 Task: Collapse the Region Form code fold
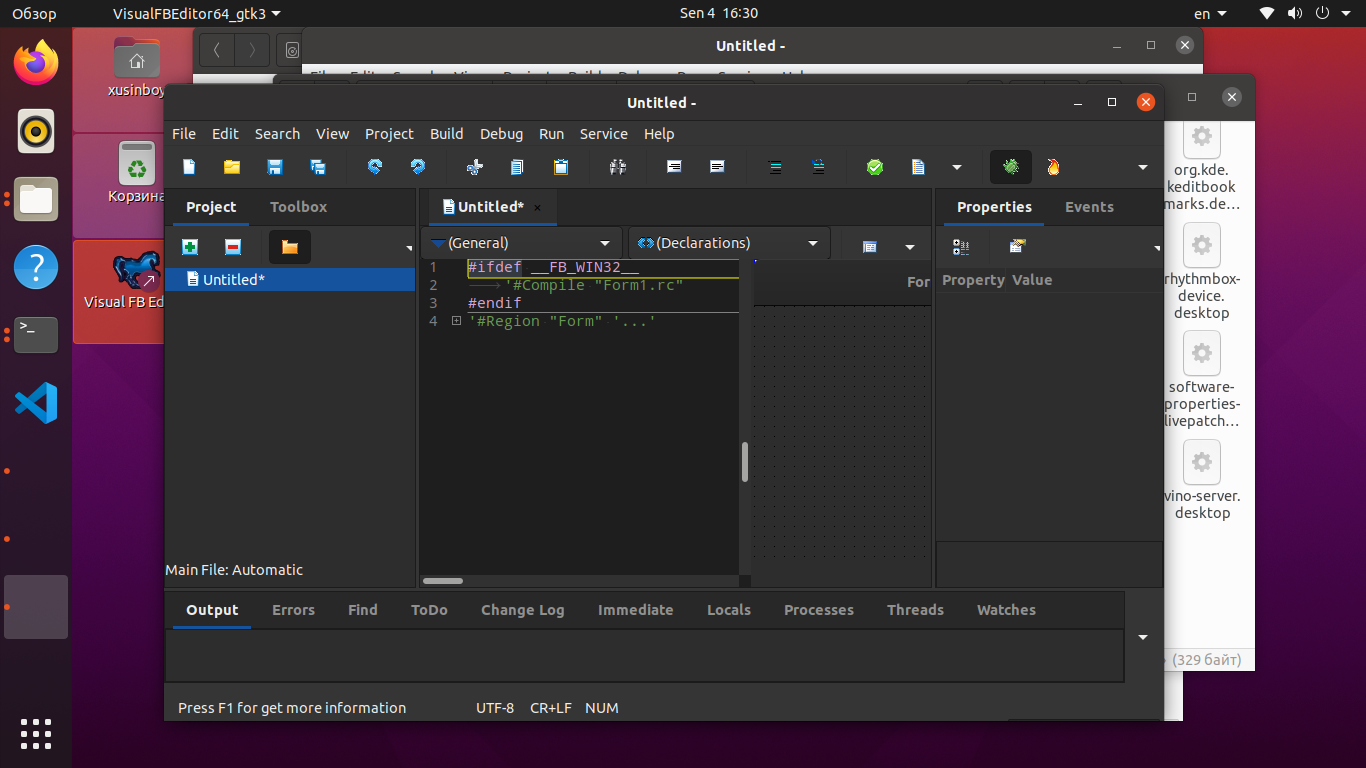point(457,321)
